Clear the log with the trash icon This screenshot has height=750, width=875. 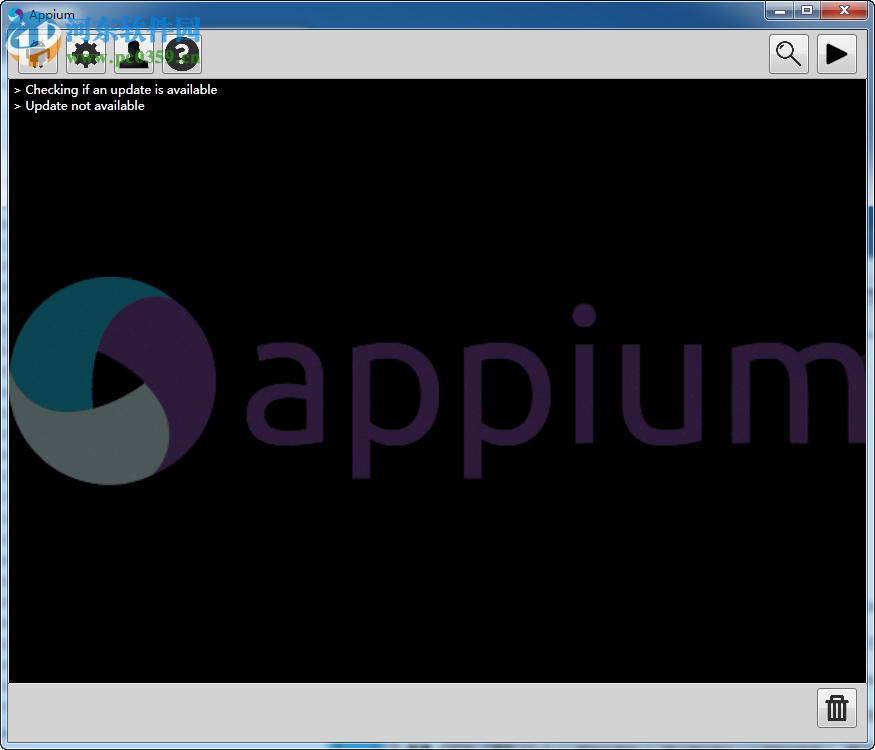pos(836,708)
